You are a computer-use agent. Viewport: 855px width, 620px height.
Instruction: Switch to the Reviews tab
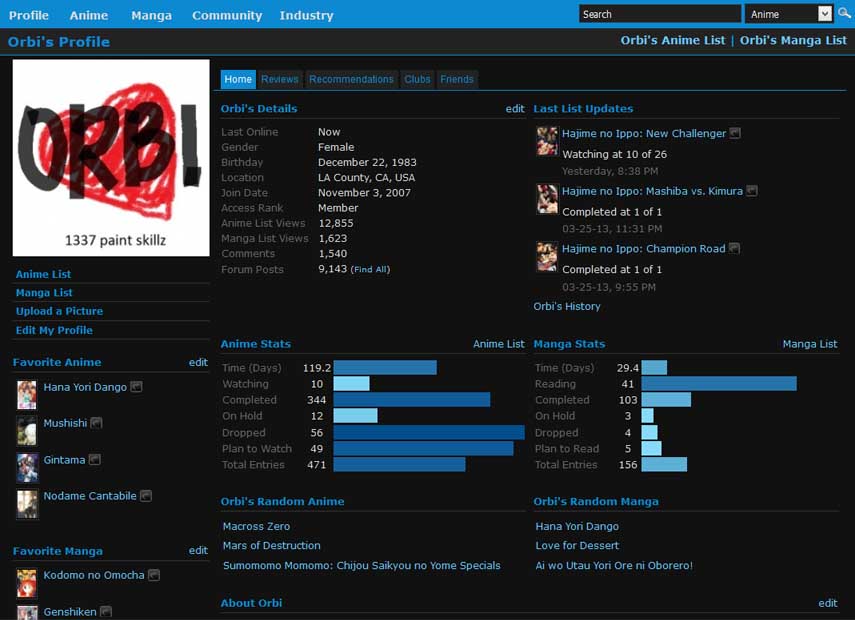[x=280, y=79]
